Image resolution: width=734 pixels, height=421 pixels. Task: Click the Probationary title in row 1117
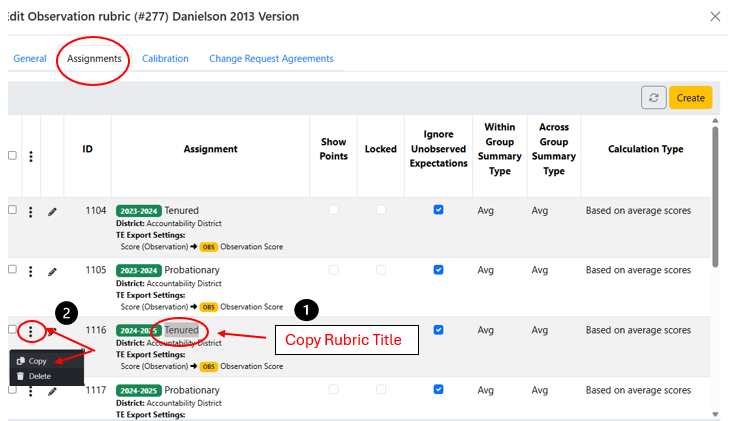[192, 391]
